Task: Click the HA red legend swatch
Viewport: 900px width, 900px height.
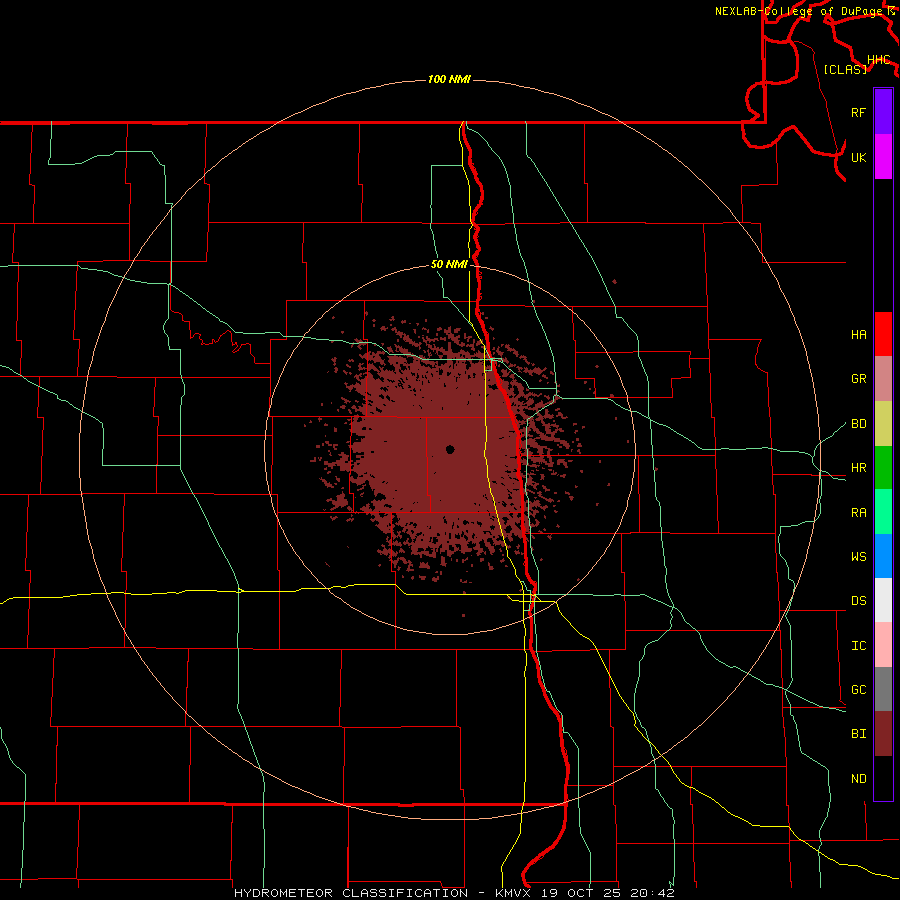Action: click(x=883, y=334)
